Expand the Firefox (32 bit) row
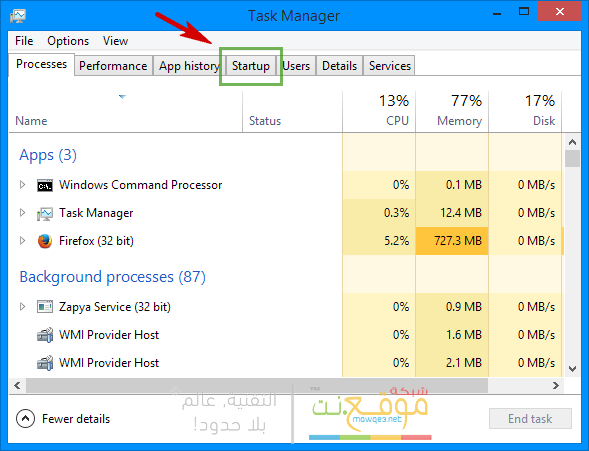This screenshot has width=589, height=451. pyautogui.click(x=23, y=241)
